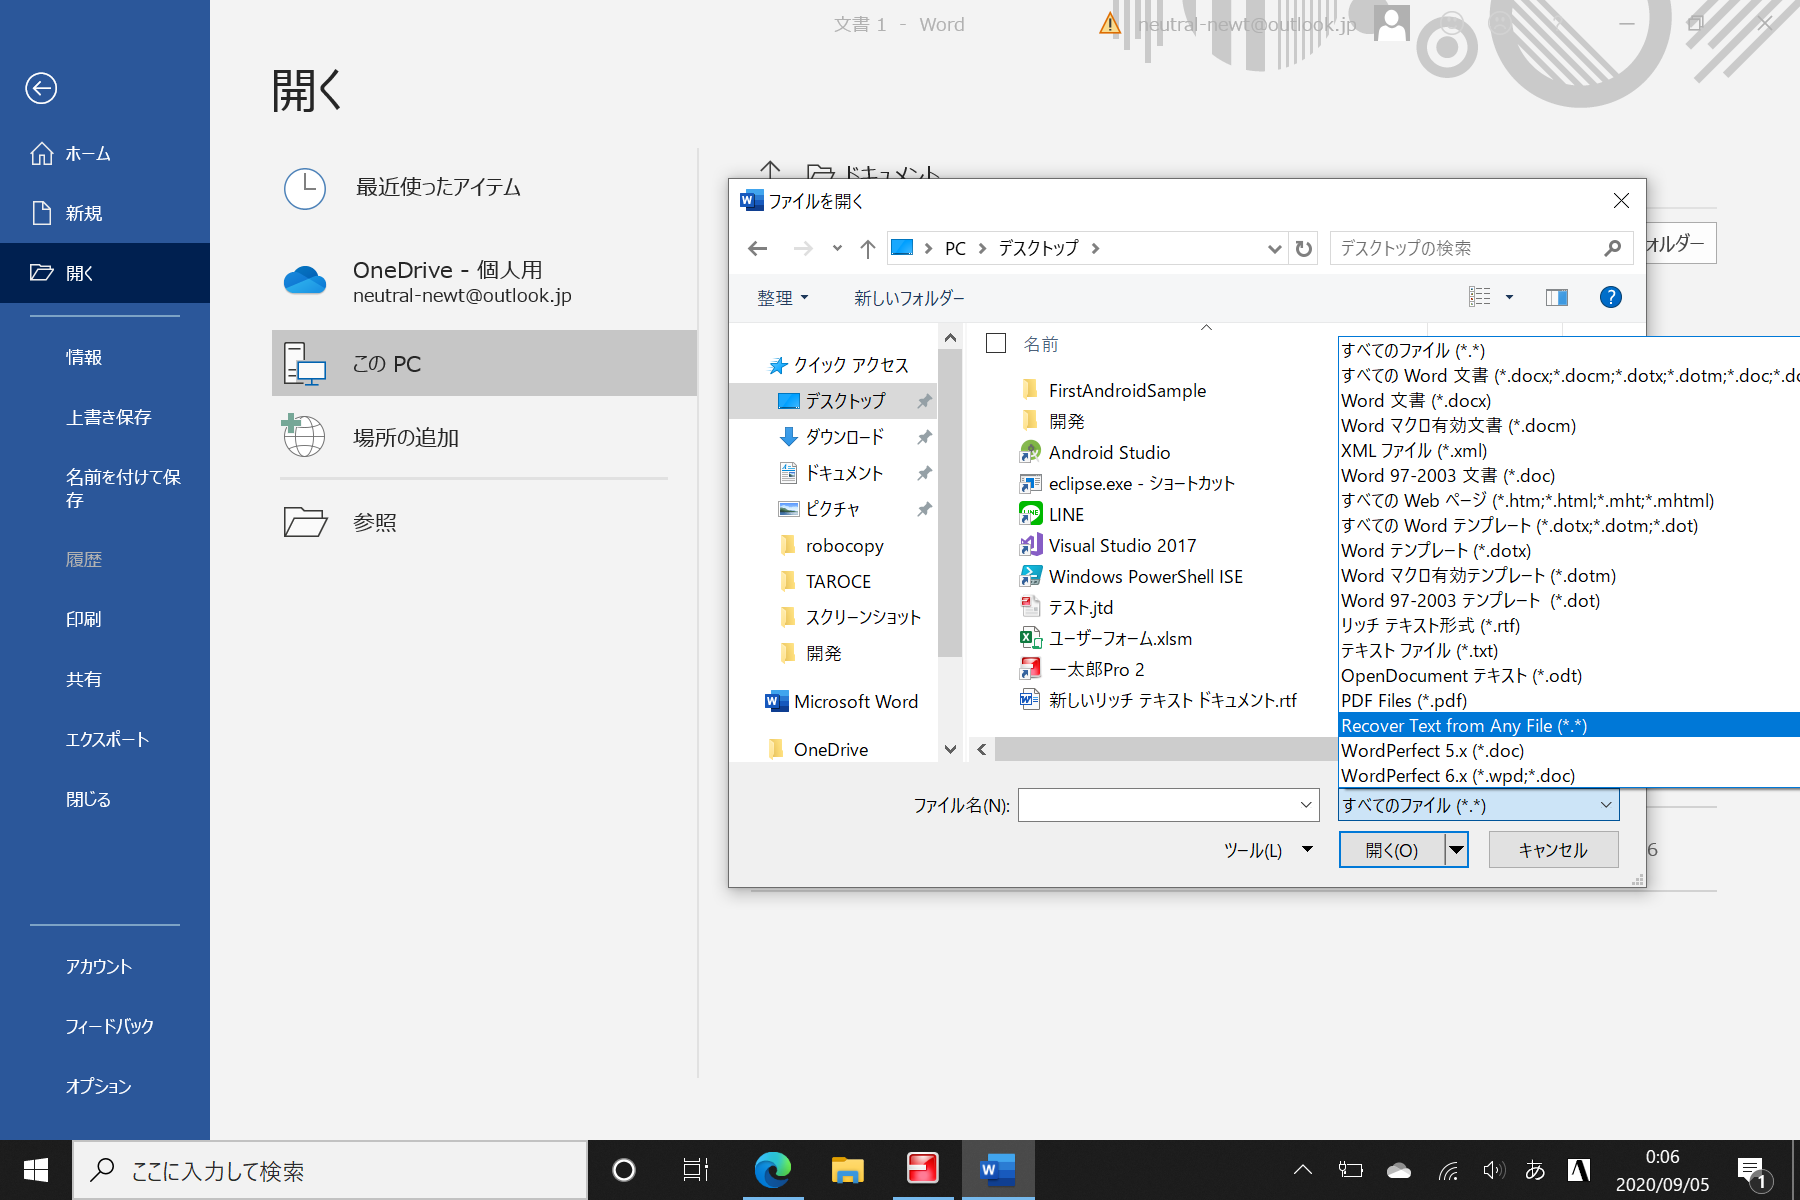Screen dimensions: 1800x1200
Task: Click left arrow of horizontal scrollbar
Action: [x=982, y=749]
